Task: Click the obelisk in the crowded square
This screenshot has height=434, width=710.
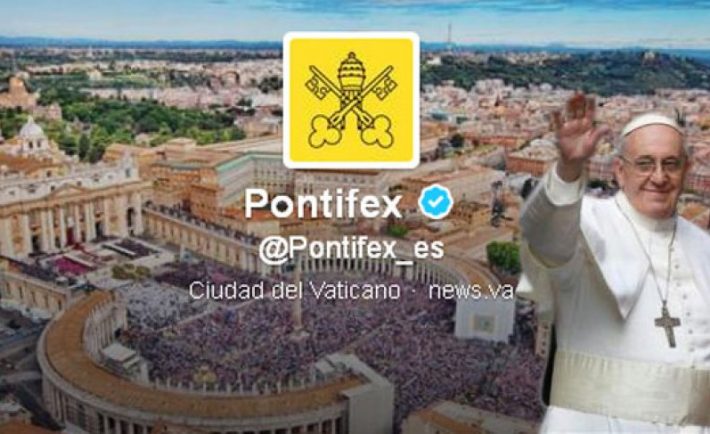Action: tap(297, 297)
